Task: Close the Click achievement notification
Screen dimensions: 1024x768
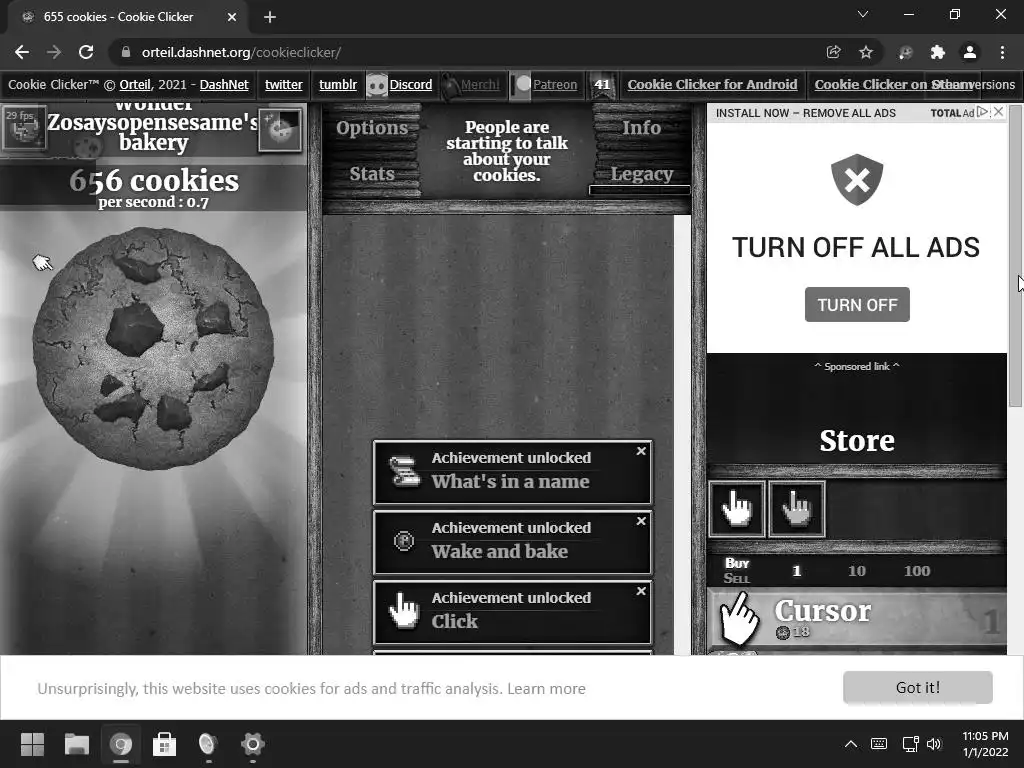Action: [641, 591]
